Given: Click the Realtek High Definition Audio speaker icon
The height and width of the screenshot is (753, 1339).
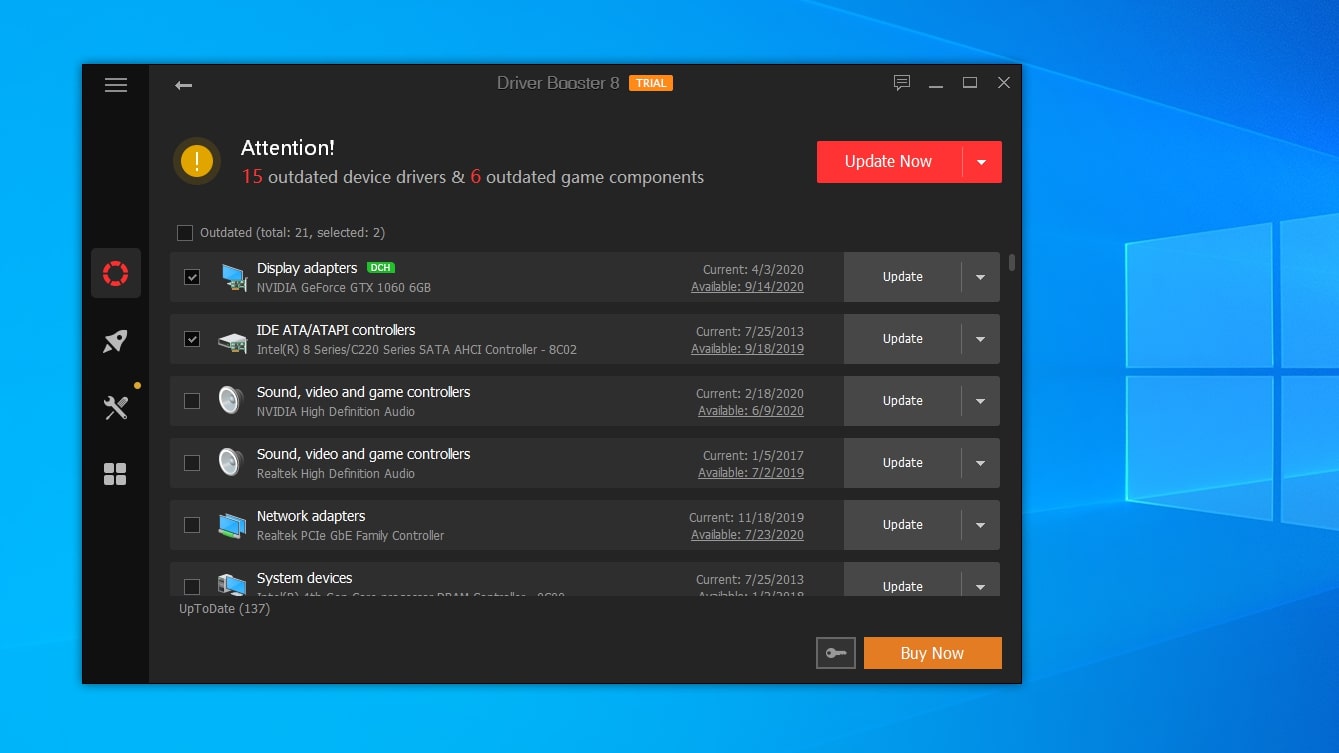Looking at the screenshot, I should click(231, 463).
